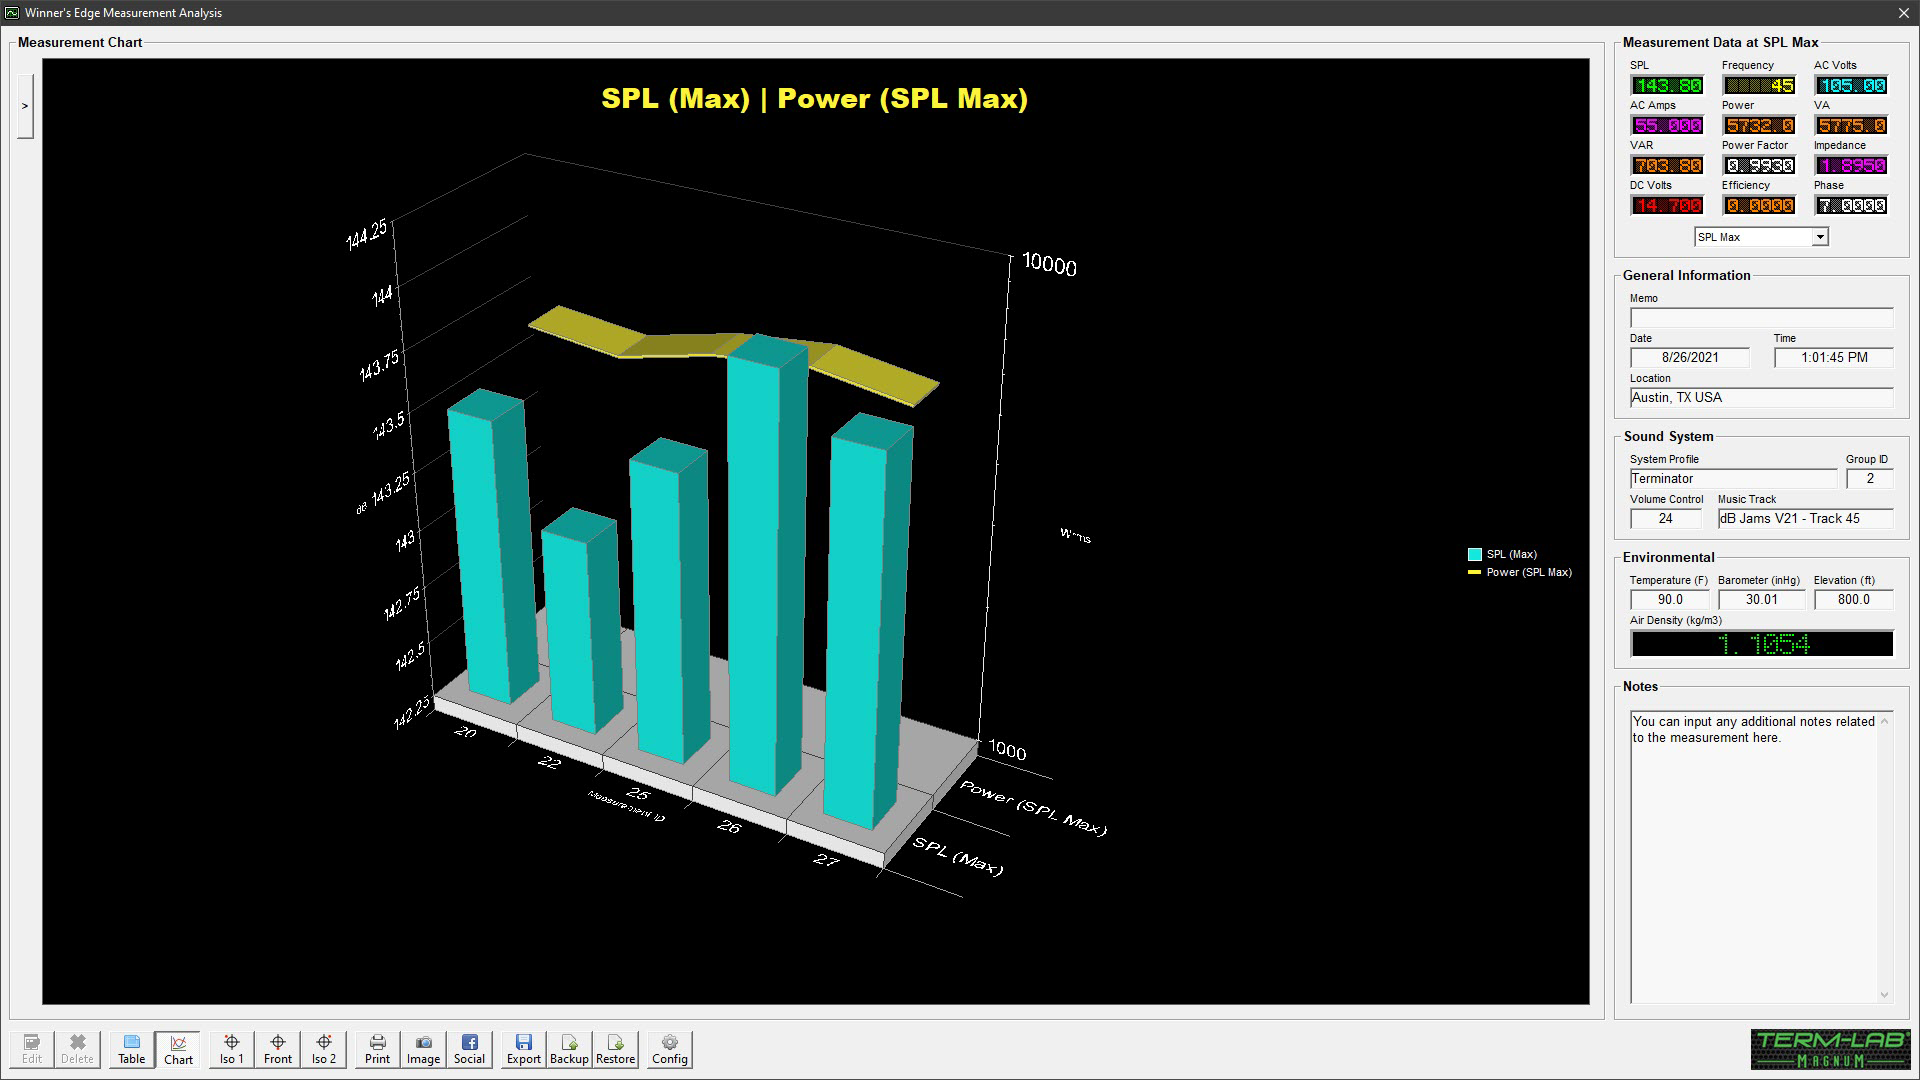Click the Music Track field
The image size is (1920, 1080).
(1804, 518)
